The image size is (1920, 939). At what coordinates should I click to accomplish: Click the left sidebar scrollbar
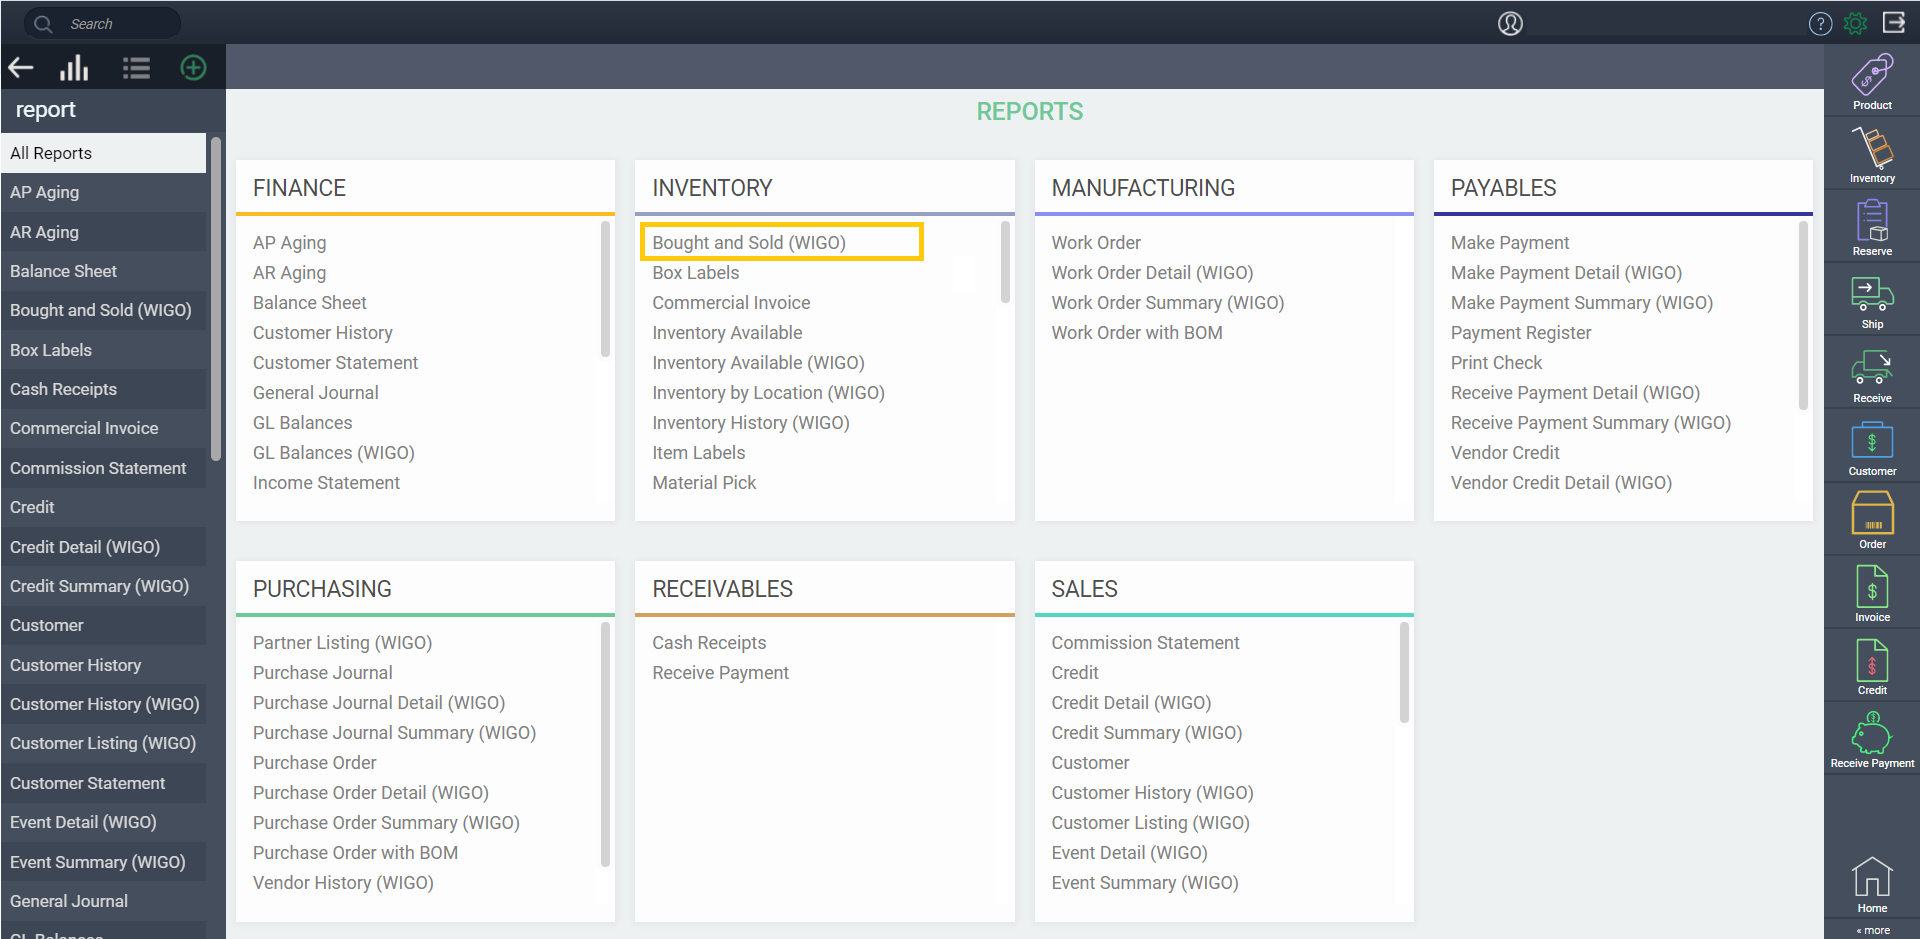pos(216,298)
